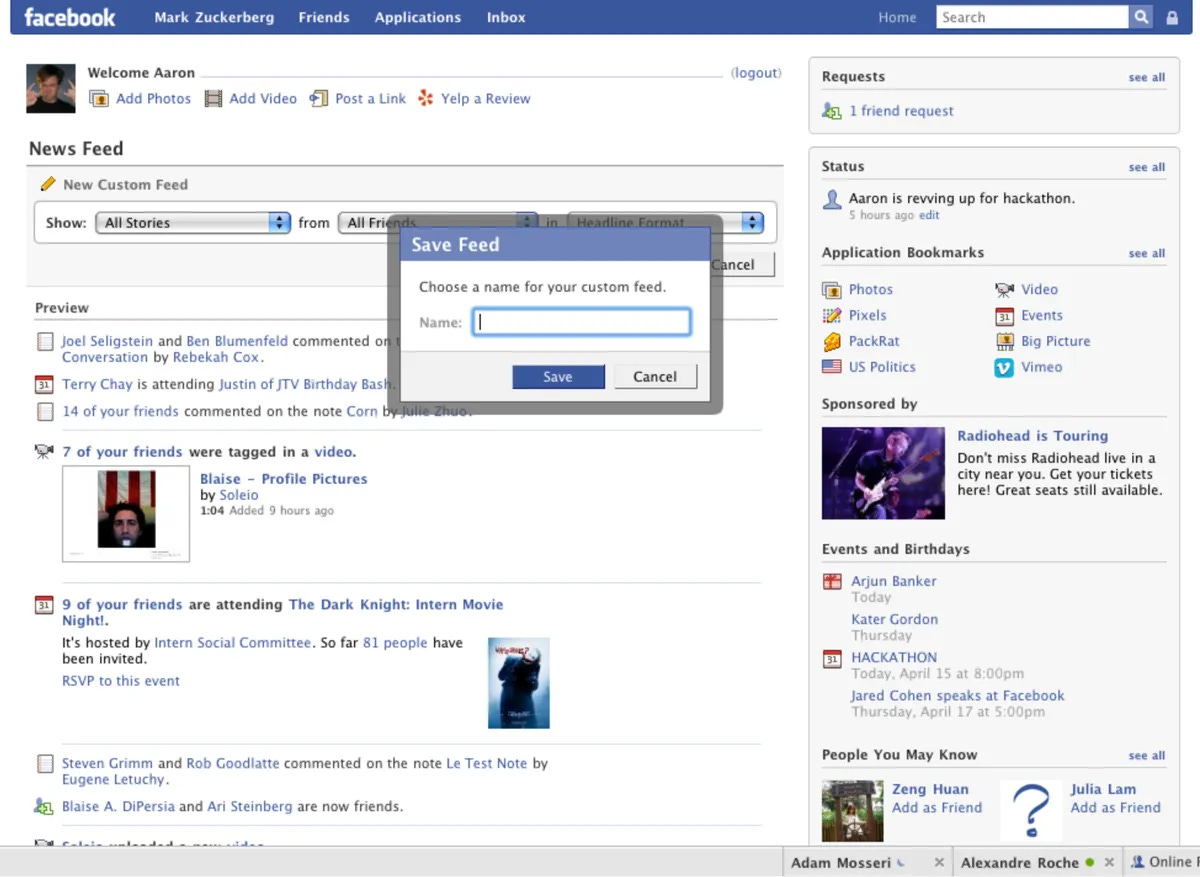Screen dimensions: 1200x877
Task: Click the Events calendar bookmark icon
Action: tap(1004, 316)
